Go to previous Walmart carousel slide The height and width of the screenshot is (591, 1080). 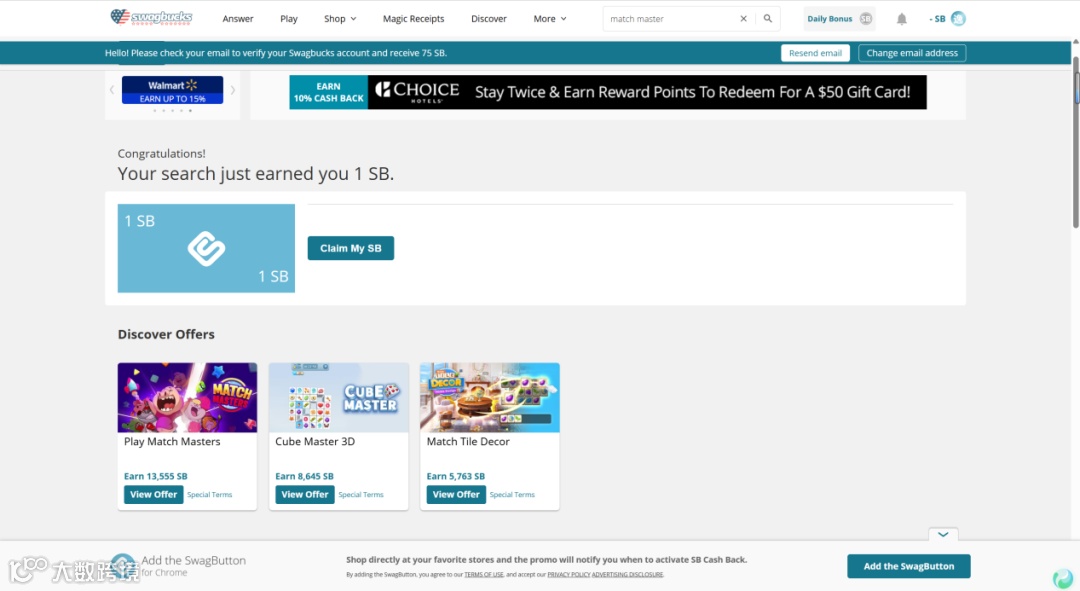pos(112,90)
